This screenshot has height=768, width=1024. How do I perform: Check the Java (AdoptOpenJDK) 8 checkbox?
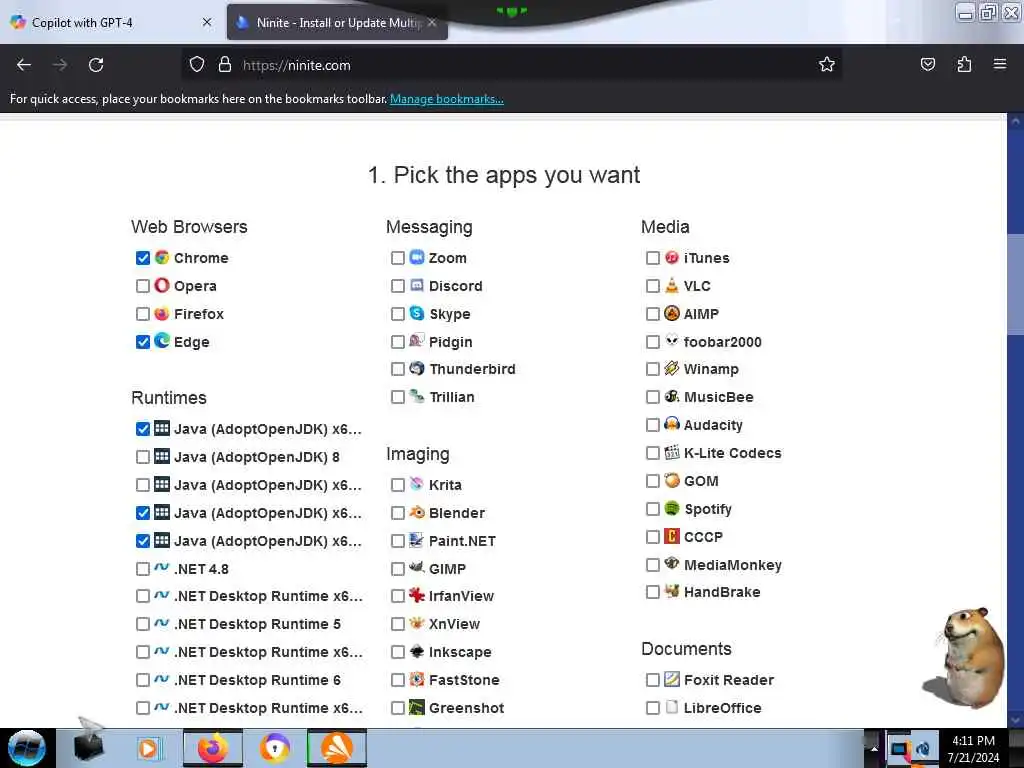click(x=143, y=457)
